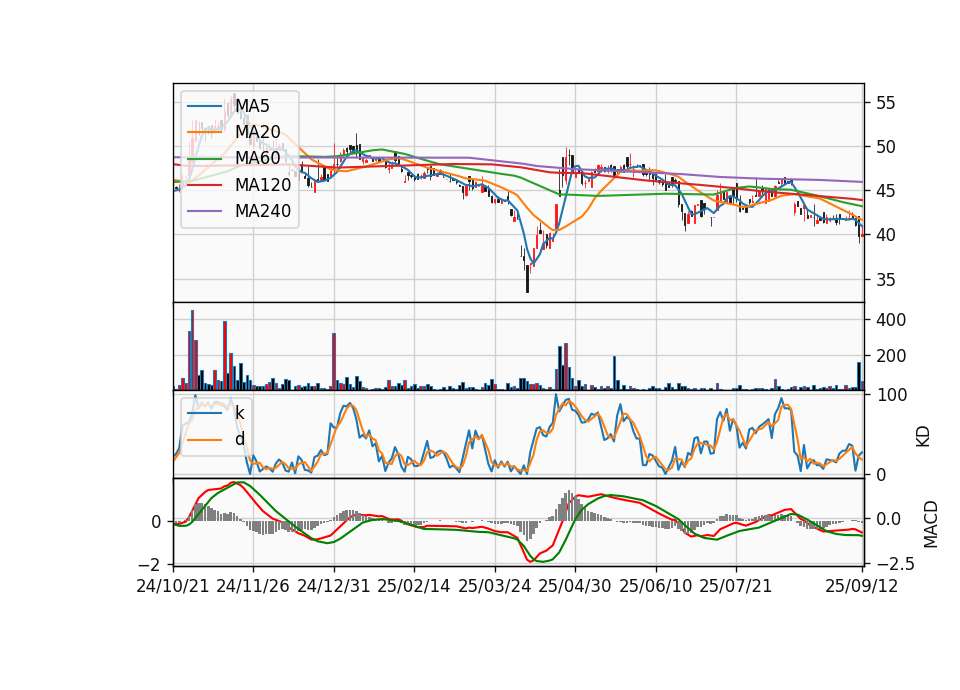The height and width of the screenshot is (690, 960).
Task: Click the MACD axis title
Action: 931,524
